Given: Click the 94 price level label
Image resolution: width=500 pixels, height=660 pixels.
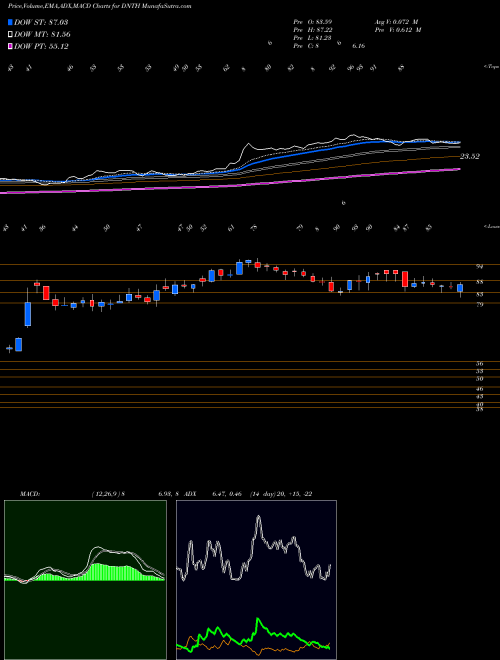Looking at the screenshot, I should (479, 266).
